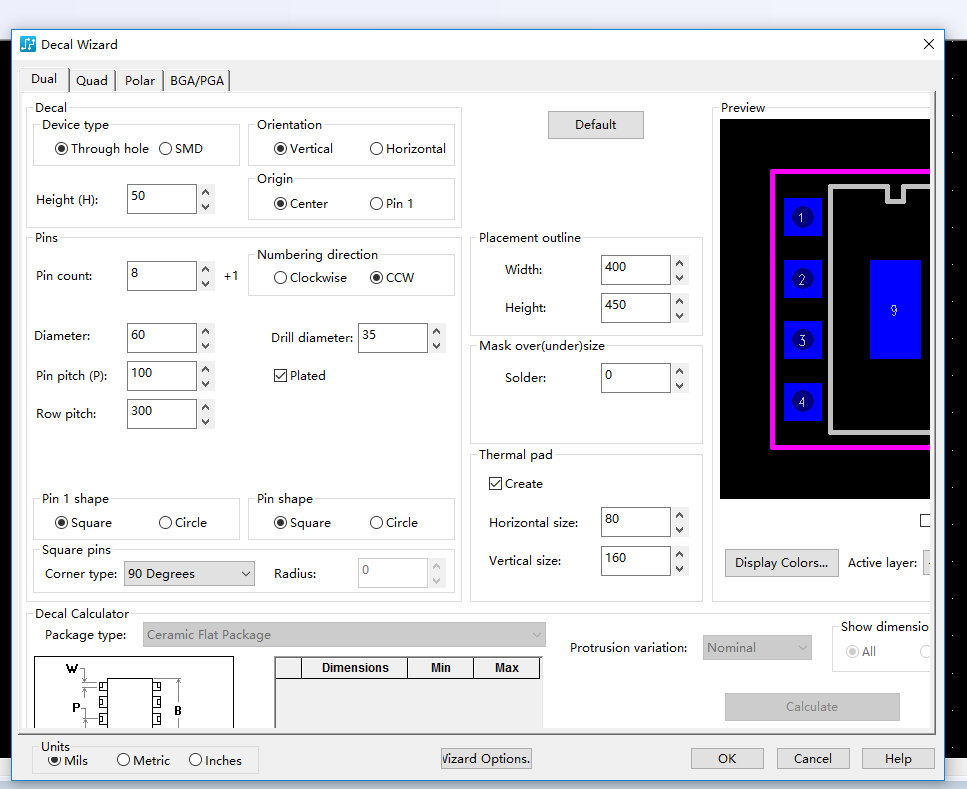Switch to the Quad tab
Screen dimensions: 967x789
pyautogui.click(x=91, y=81)
